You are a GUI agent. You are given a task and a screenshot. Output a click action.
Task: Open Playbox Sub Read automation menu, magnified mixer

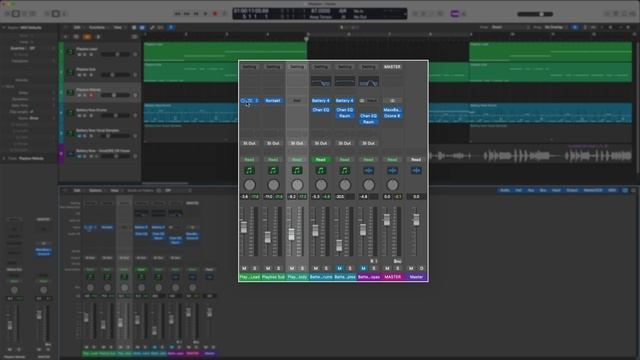[x=273, y=160]
